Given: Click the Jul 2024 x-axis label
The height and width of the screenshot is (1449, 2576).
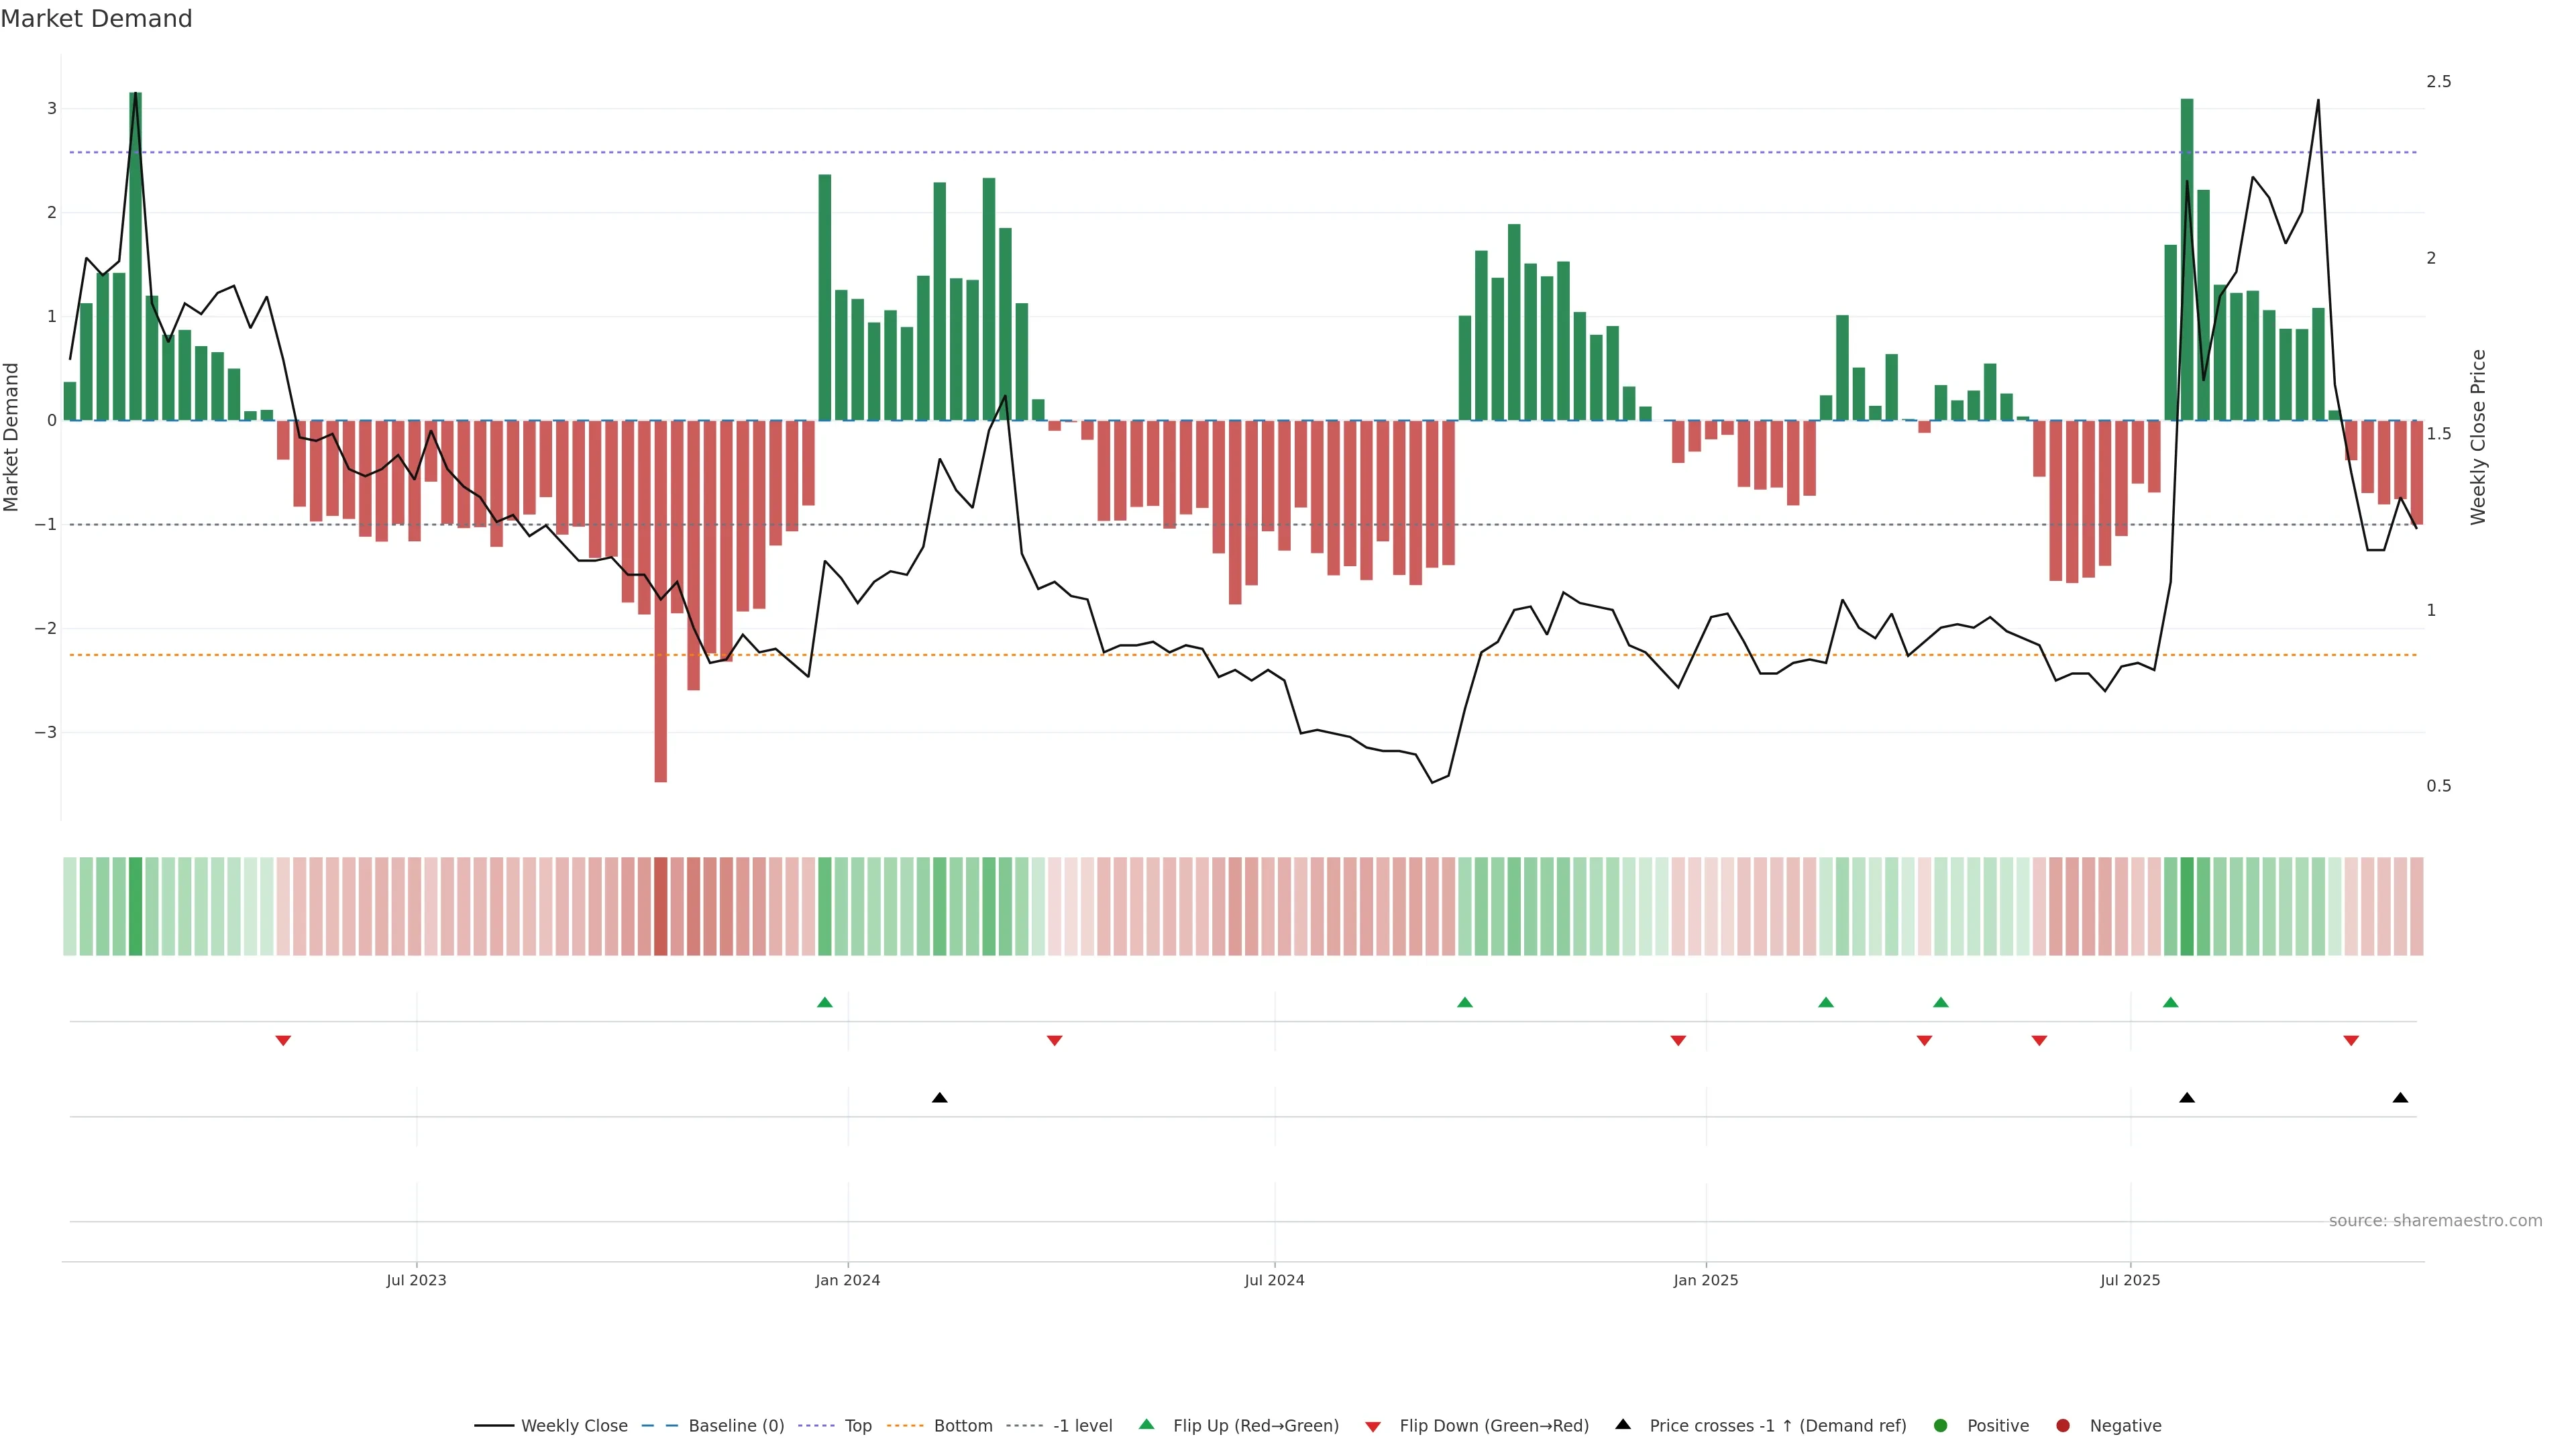Looking at the screenshot, I should 1274,1280.
